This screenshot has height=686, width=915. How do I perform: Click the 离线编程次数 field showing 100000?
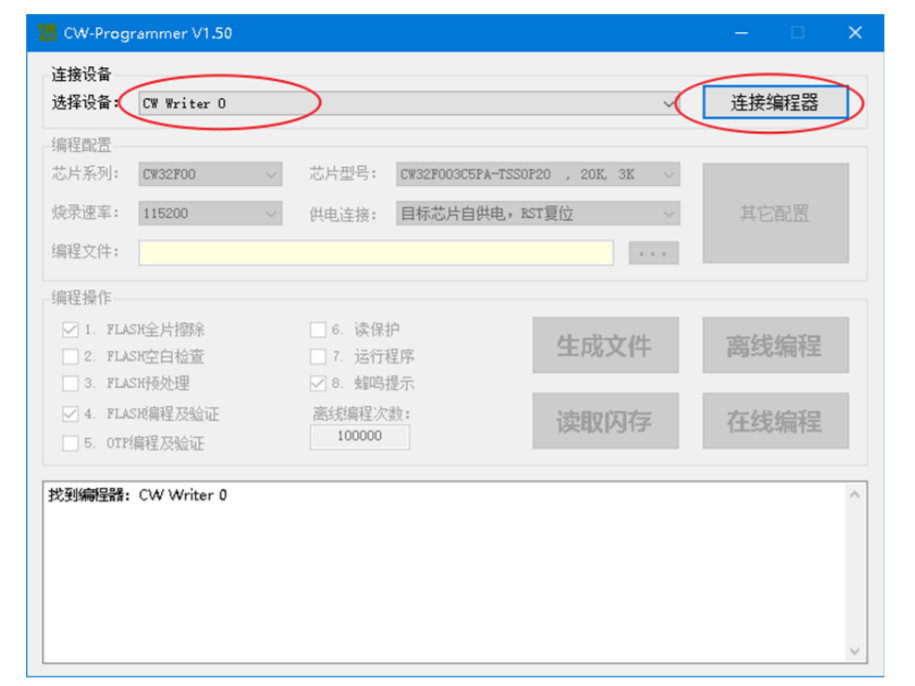(359, 436)
